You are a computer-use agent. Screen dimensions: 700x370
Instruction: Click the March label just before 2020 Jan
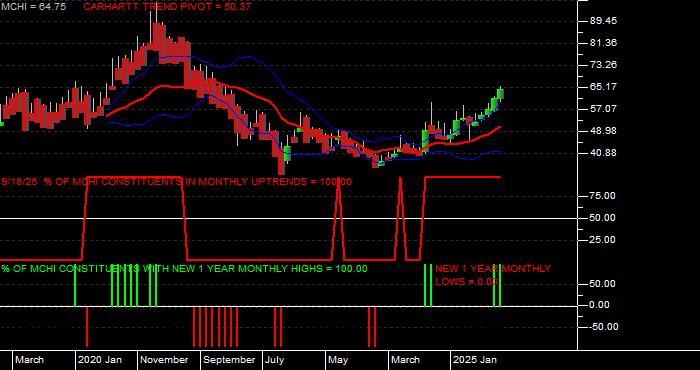pos(29,360)
